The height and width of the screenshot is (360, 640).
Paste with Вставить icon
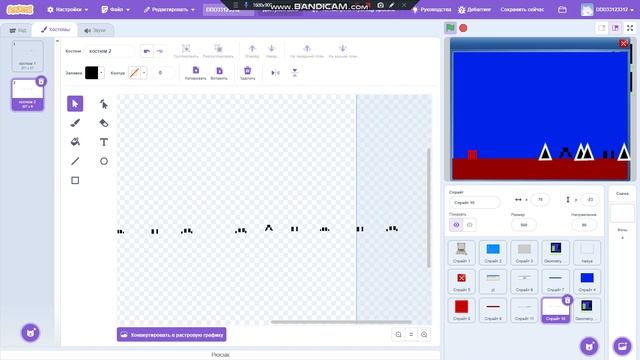(219, 73)
